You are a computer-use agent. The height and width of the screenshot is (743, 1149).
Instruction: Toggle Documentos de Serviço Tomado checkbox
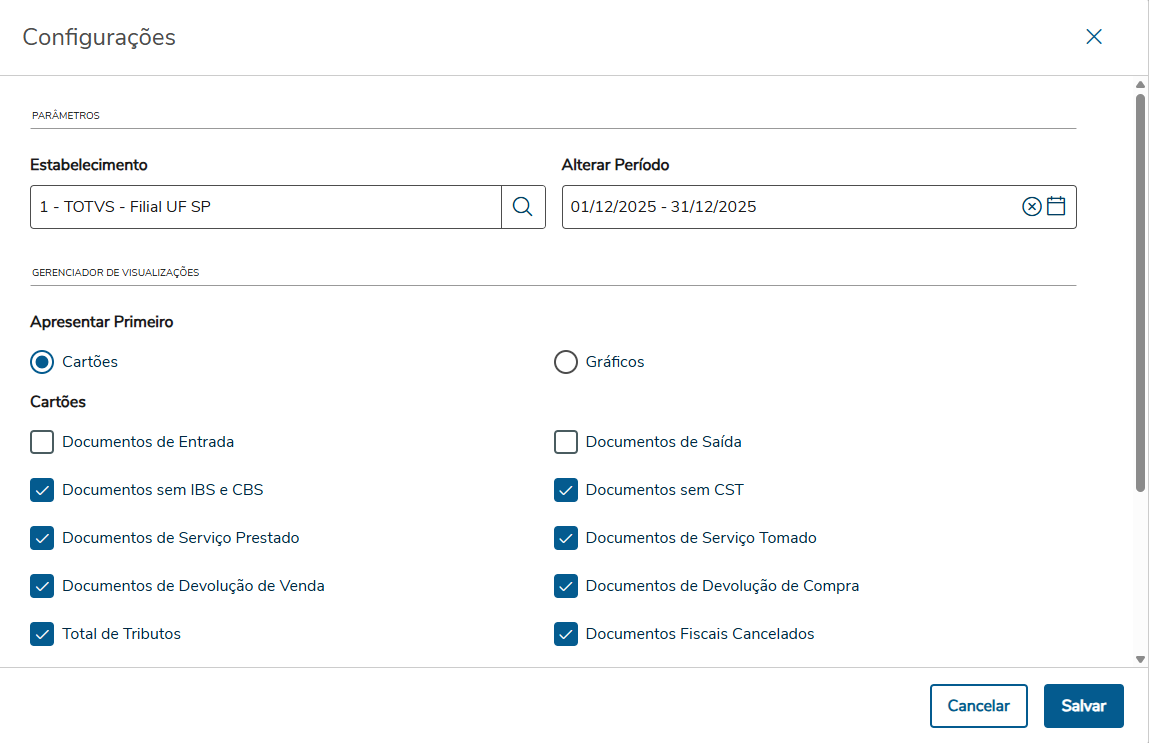(x=566, y=538)
